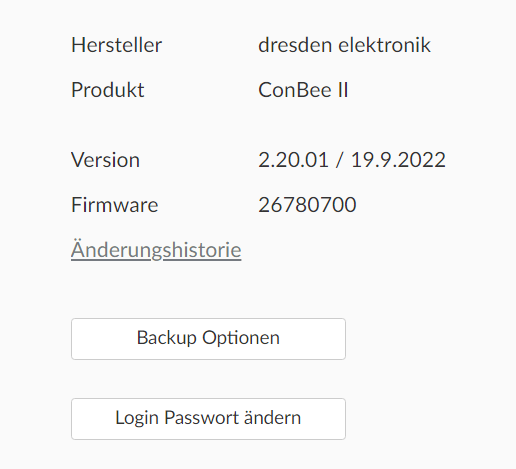
Task: Select the Produkt label
Action: 108,90
